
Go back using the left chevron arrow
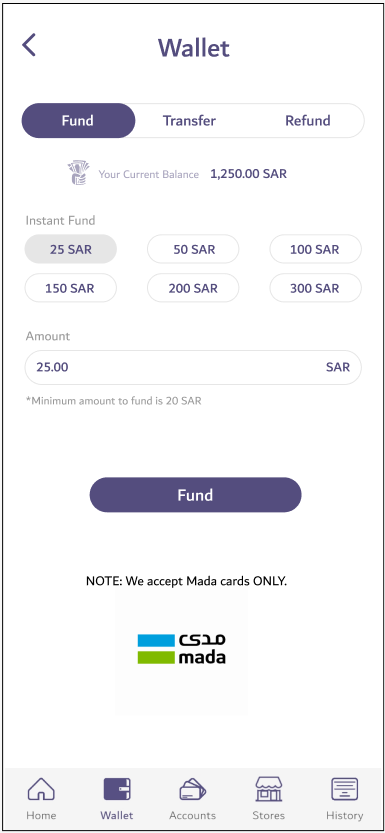coord(29,45)
